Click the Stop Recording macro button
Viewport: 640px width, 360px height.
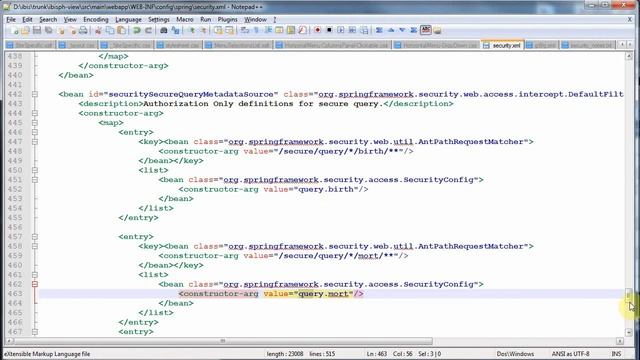(x=329, y=30)
